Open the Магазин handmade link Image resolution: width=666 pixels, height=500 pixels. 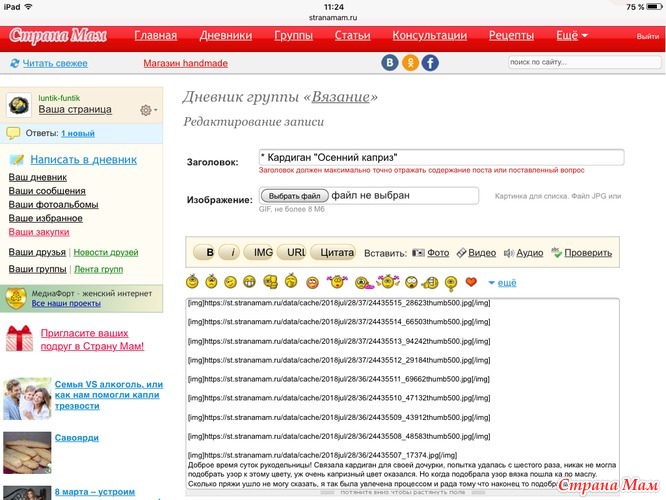[186, 63]
